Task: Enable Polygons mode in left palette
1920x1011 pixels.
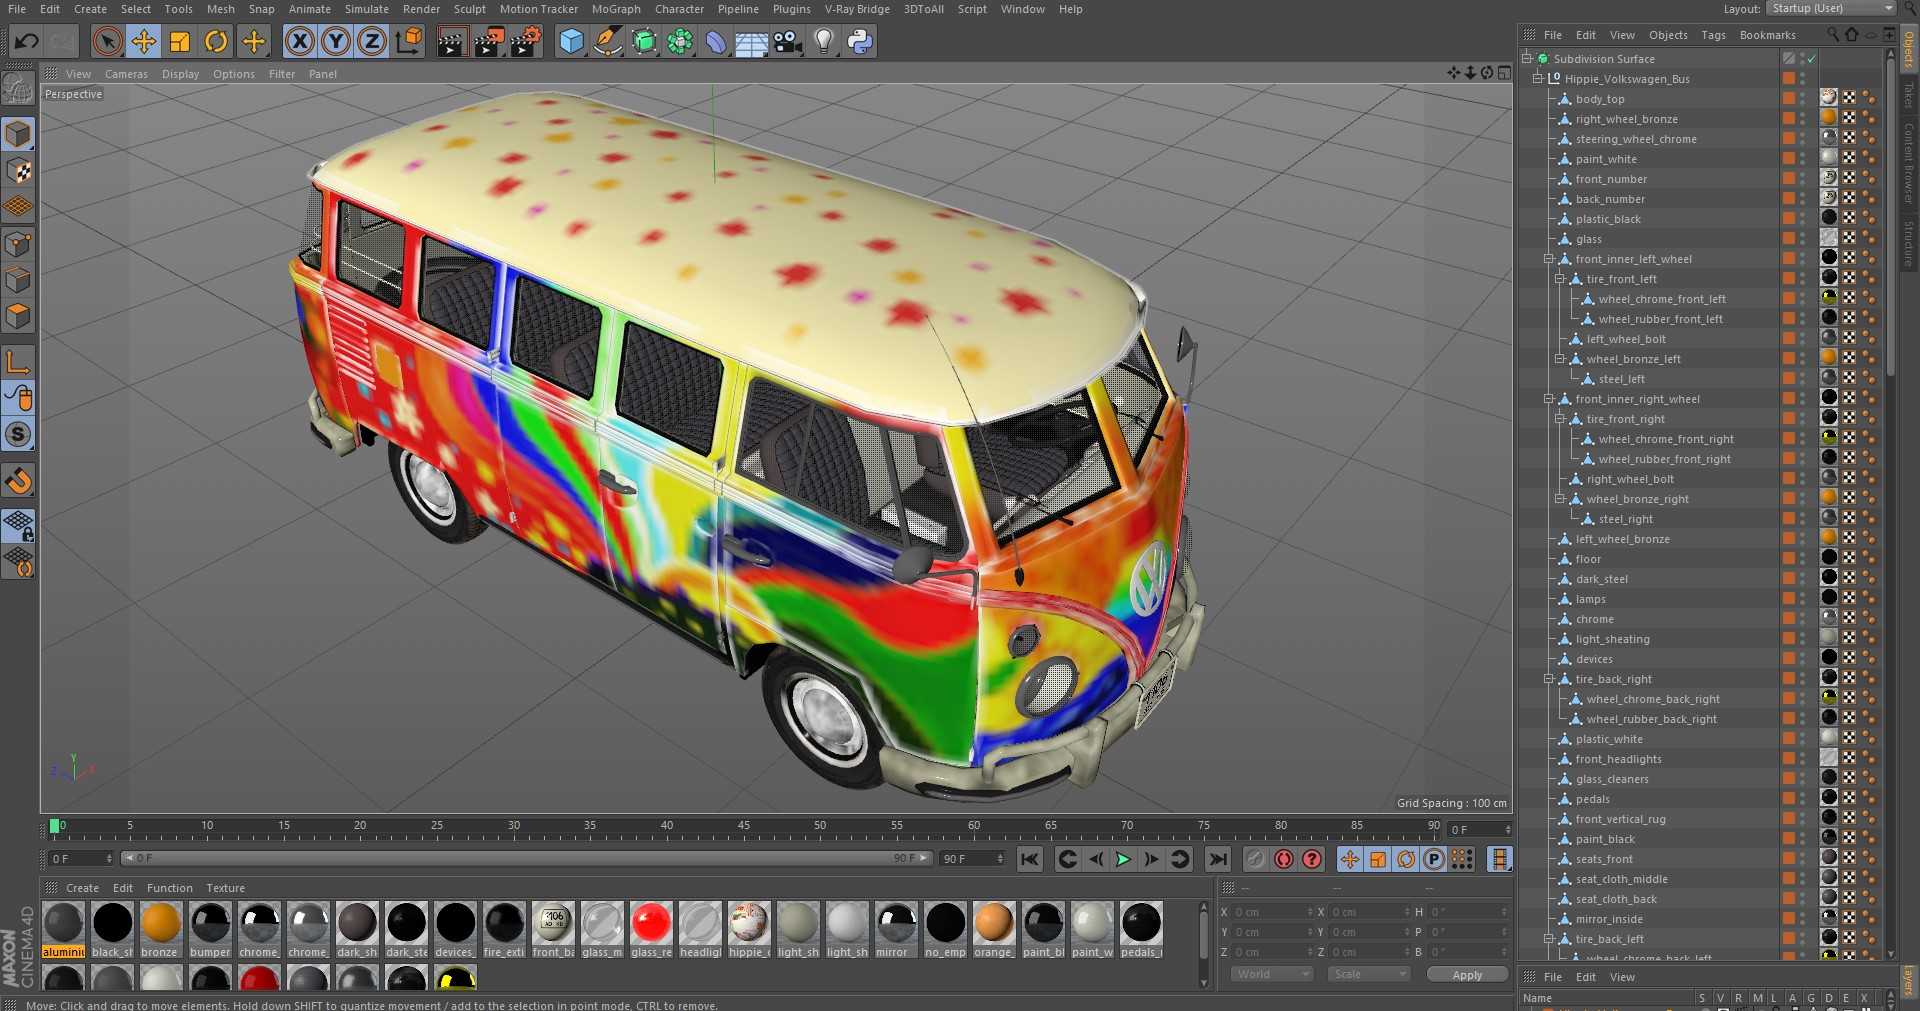Action: click(x=18, y=317)
